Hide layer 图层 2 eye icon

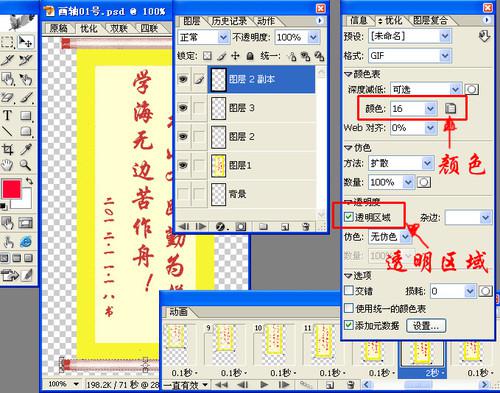[x=183, y=136]
